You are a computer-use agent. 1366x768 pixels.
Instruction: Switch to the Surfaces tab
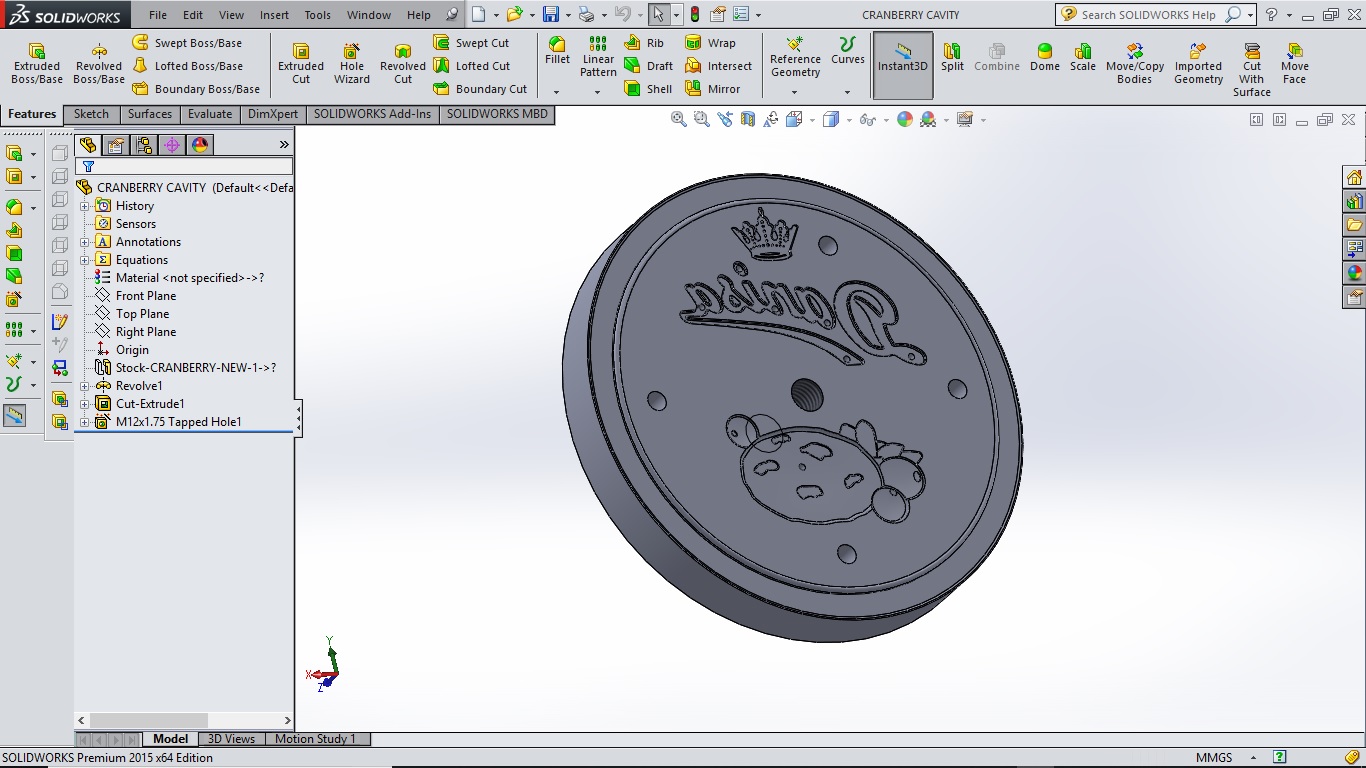(150, 114)
